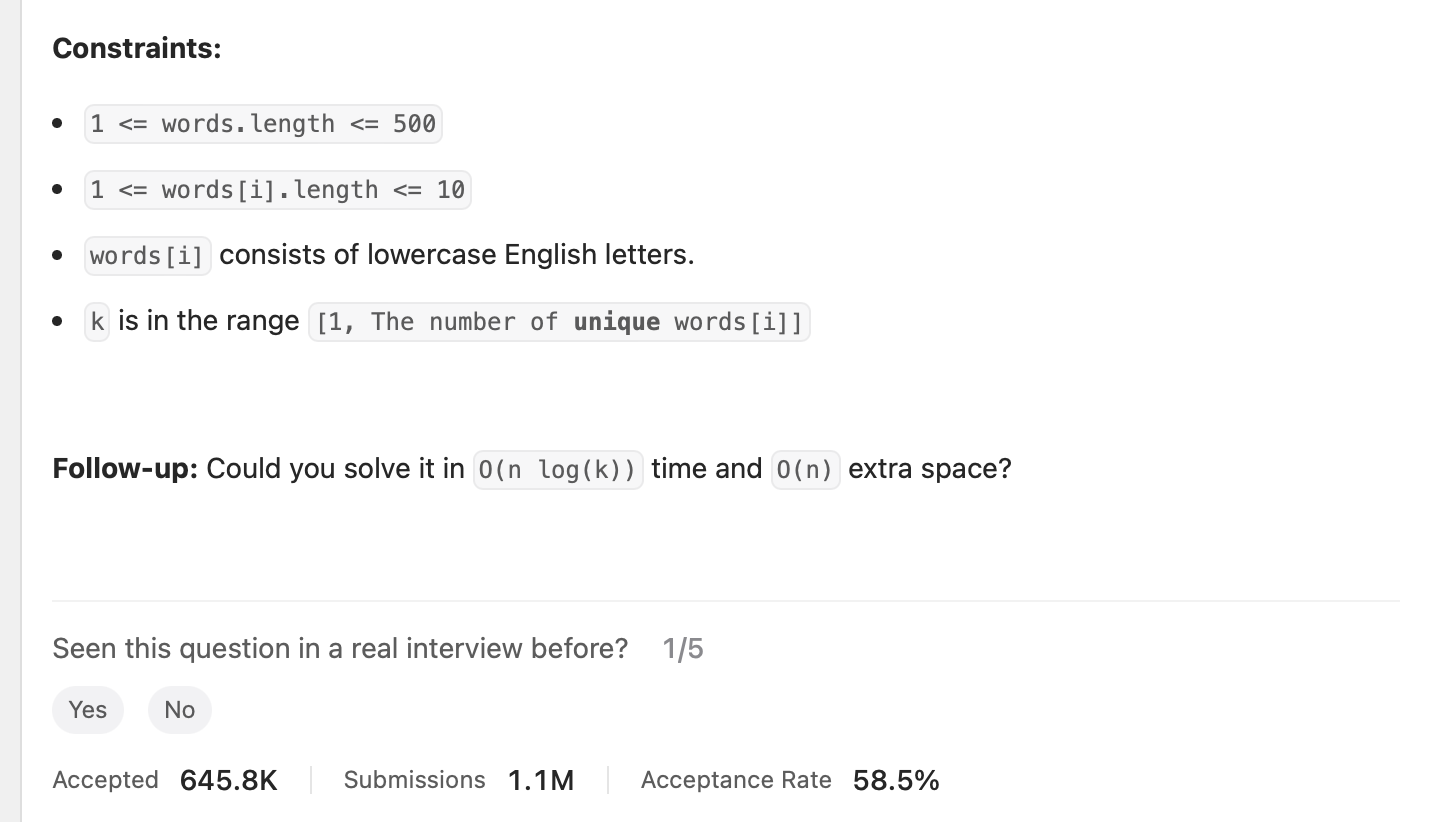Image resolution: width=1430 pixels, height=822 pixels.
Task: Click the words[i].length constraint code badge
Action: click(x=277, y=190)
